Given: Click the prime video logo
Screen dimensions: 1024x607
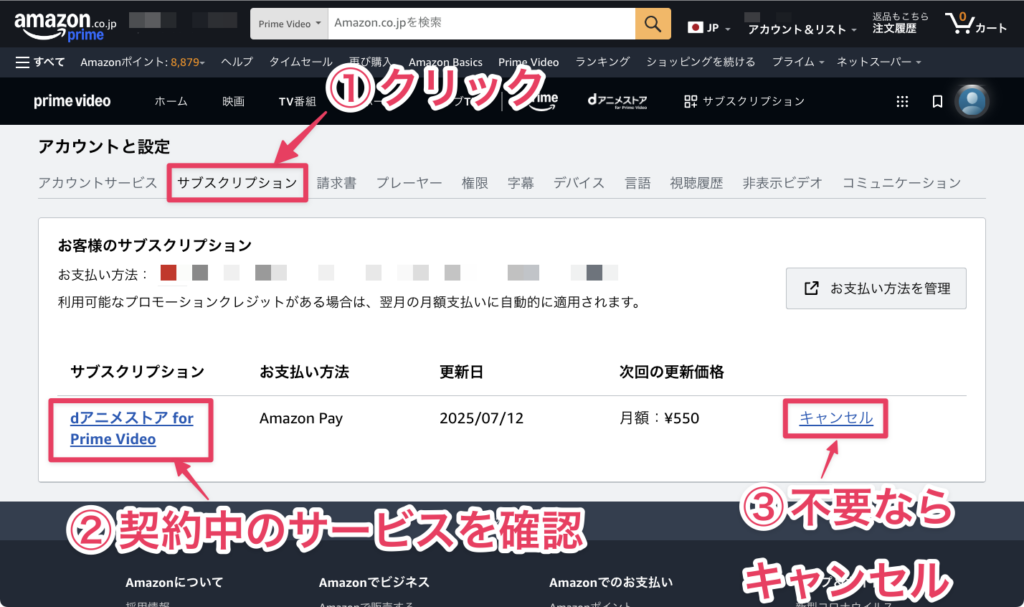Looking at the screenshot, I should click(72, 101).
